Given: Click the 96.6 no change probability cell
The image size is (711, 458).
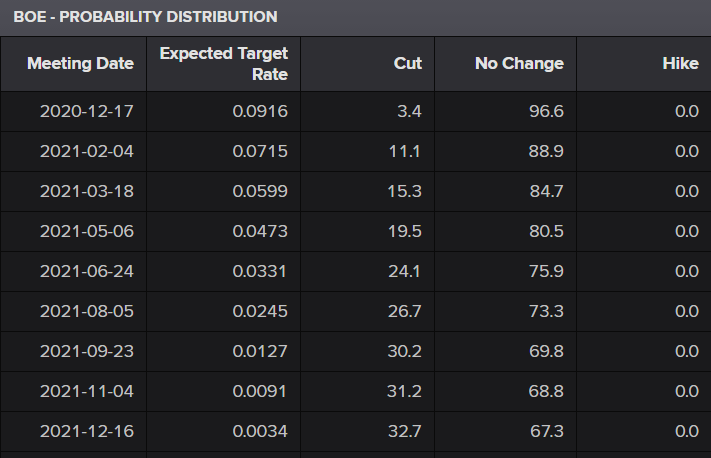Looking at the screenshot, I should pyautogui.click(x=506, y=112).
